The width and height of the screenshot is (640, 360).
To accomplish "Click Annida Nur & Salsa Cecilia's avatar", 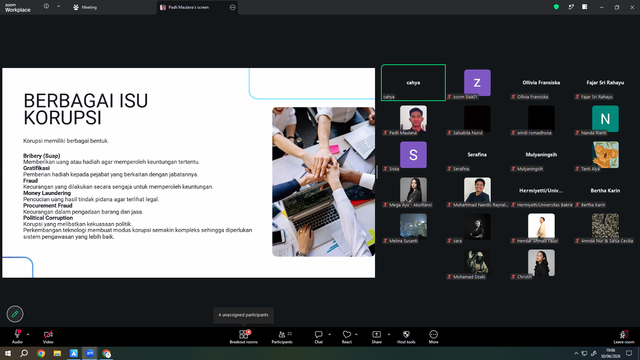I will click(x=605, y=227).
